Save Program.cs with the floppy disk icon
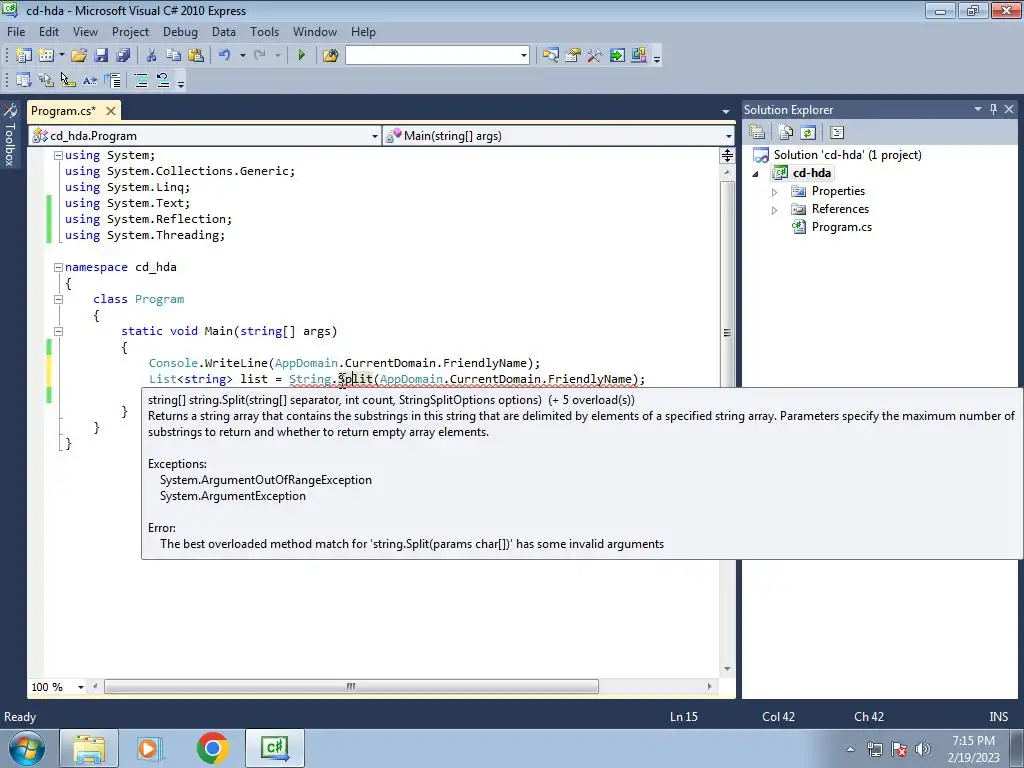Screen dimensions: 1024x768 [x=101, y=56]
